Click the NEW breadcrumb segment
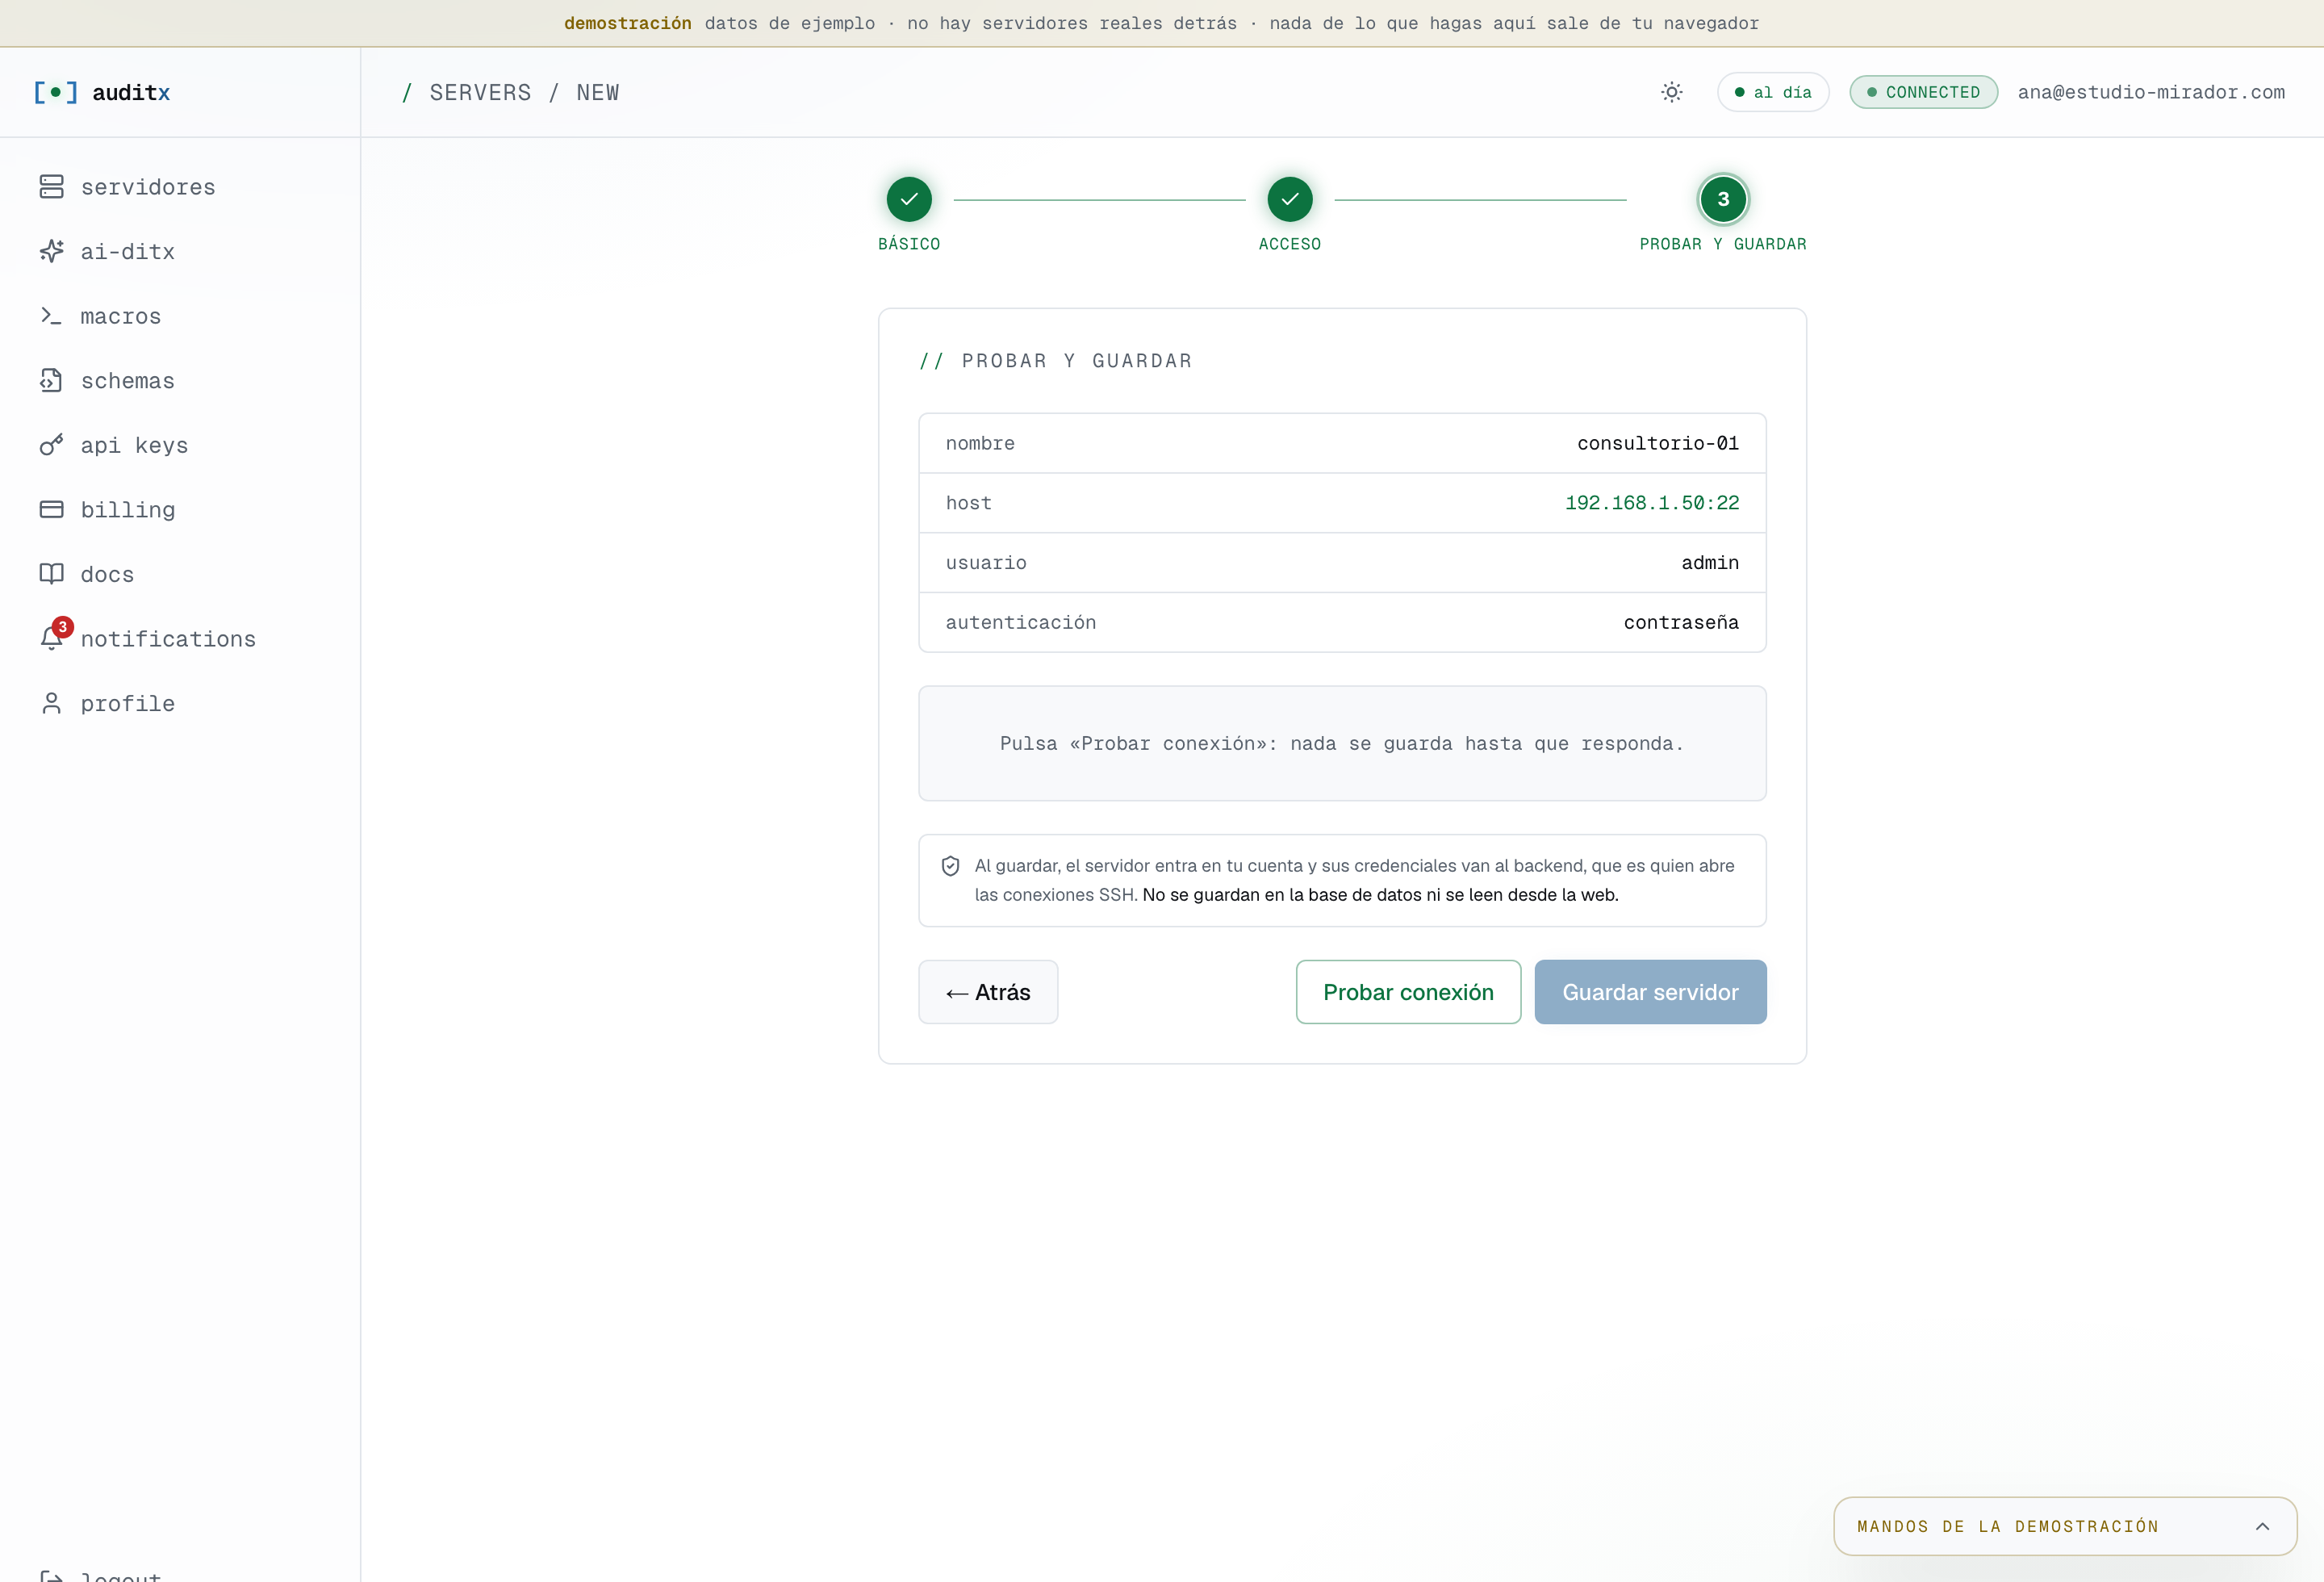 click(x=598, y=93)
